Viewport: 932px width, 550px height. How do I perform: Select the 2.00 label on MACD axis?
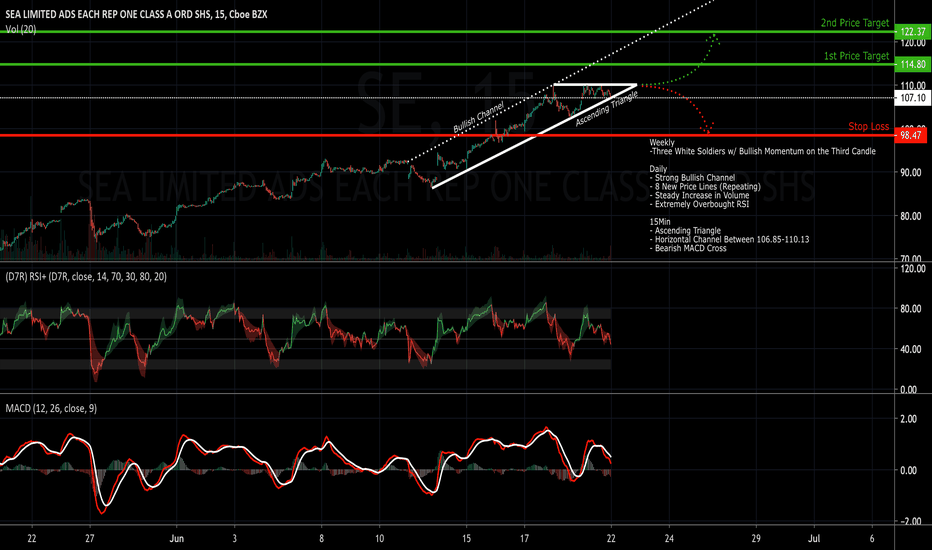pos(908,419)
